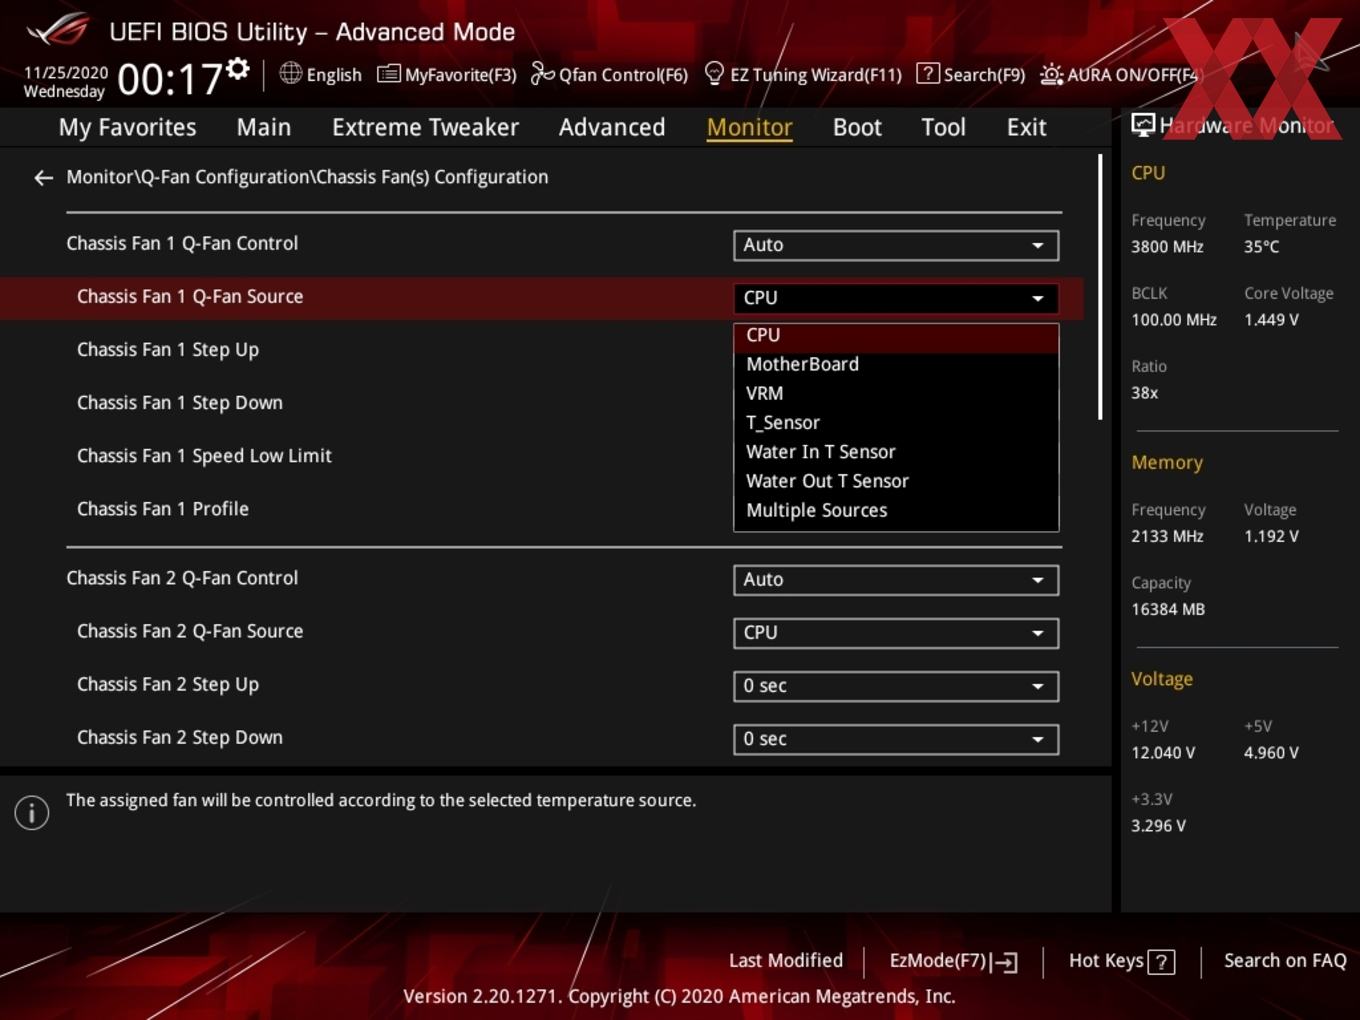Open Tool tab
This screenshot has height=1020, width=1360.
(943, 127)
